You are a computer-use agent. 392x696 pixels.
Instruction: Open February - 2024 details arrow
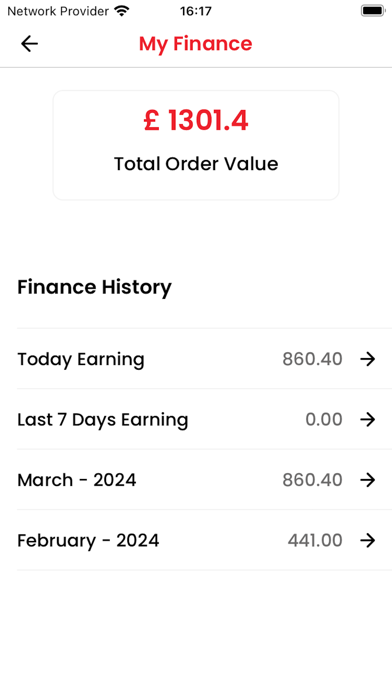point(368,540)
